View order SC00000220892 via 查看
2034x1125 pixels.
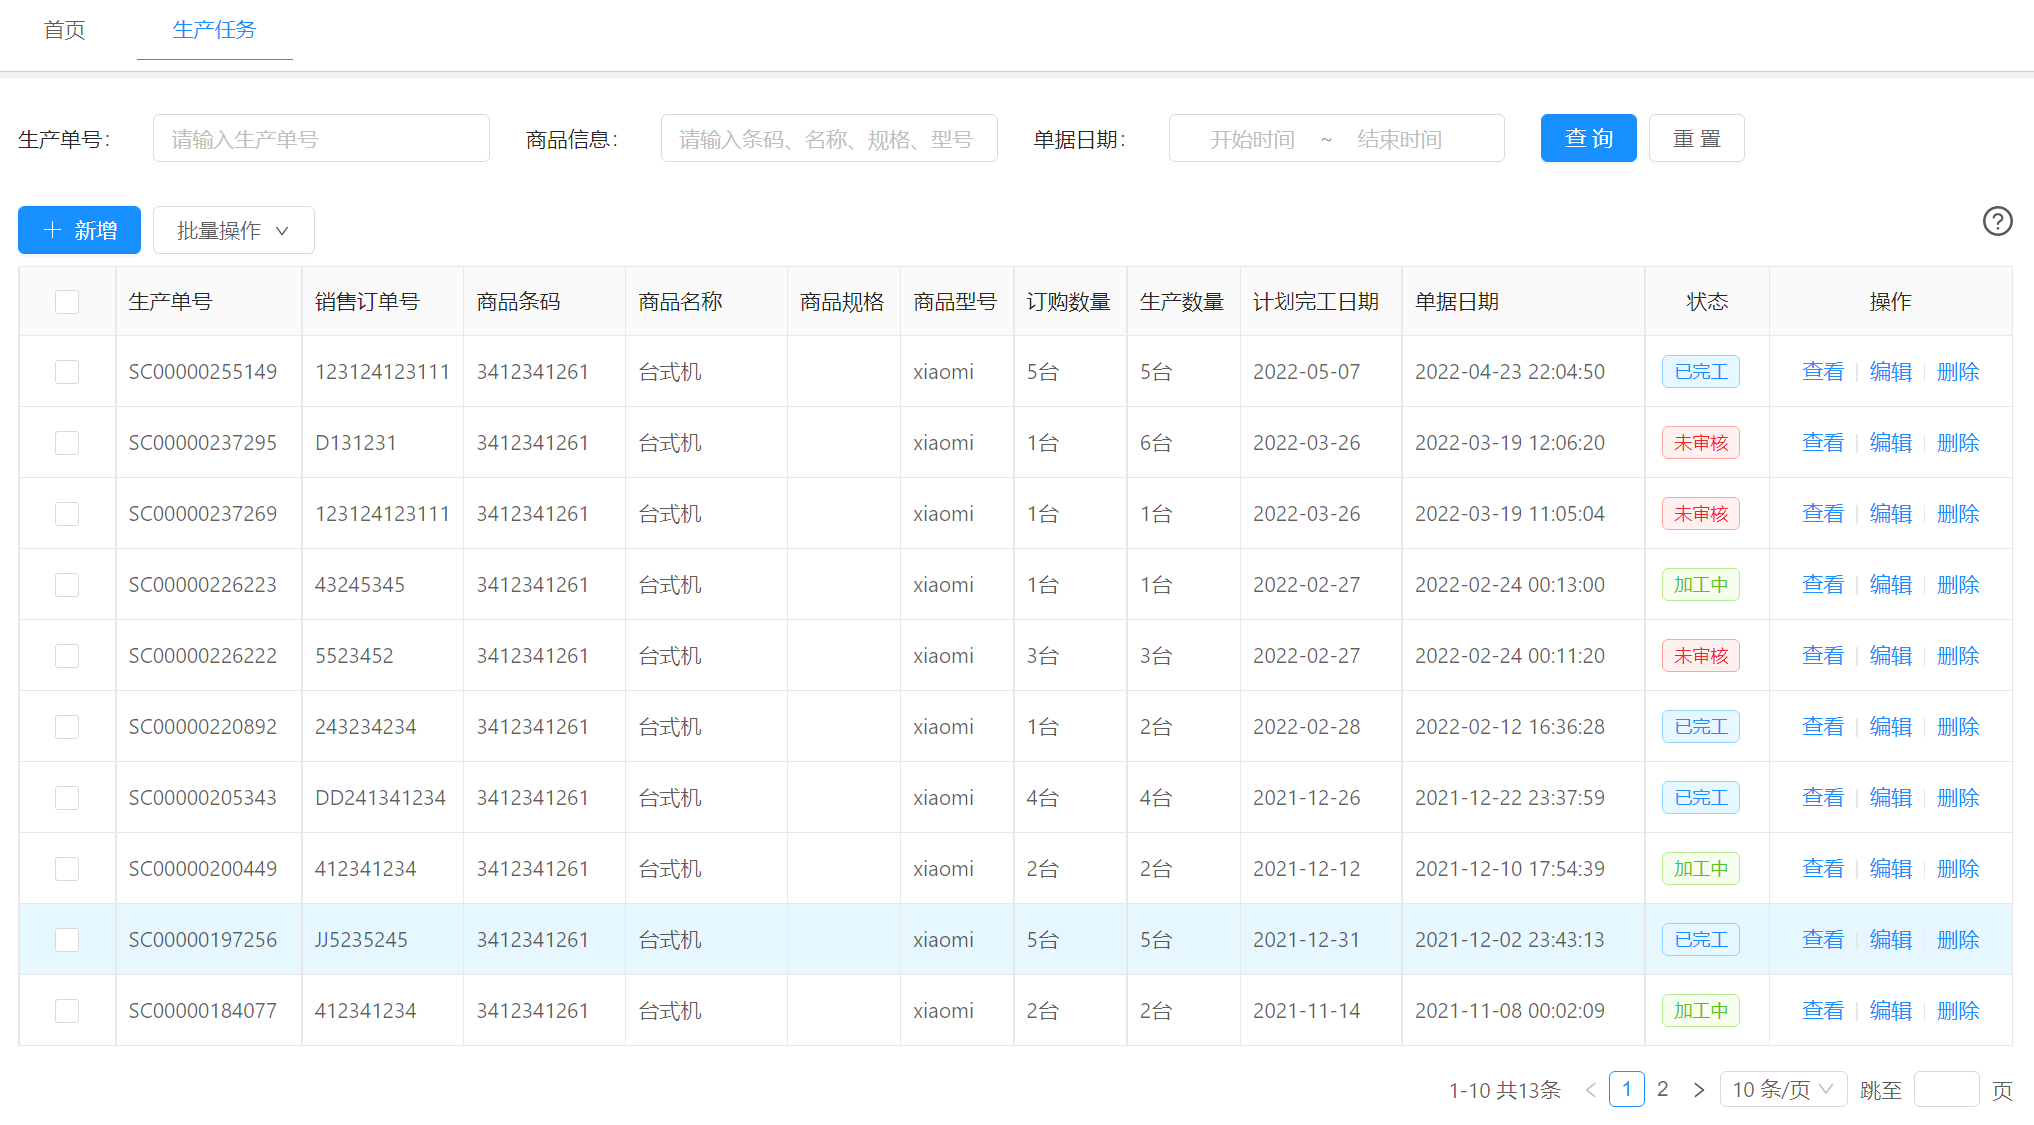click(1822, 727)
